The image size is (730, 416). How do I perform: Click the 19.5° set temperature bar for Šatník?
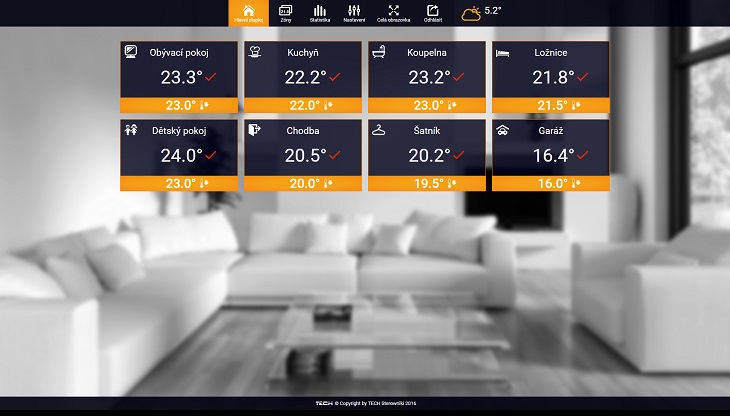427,183
